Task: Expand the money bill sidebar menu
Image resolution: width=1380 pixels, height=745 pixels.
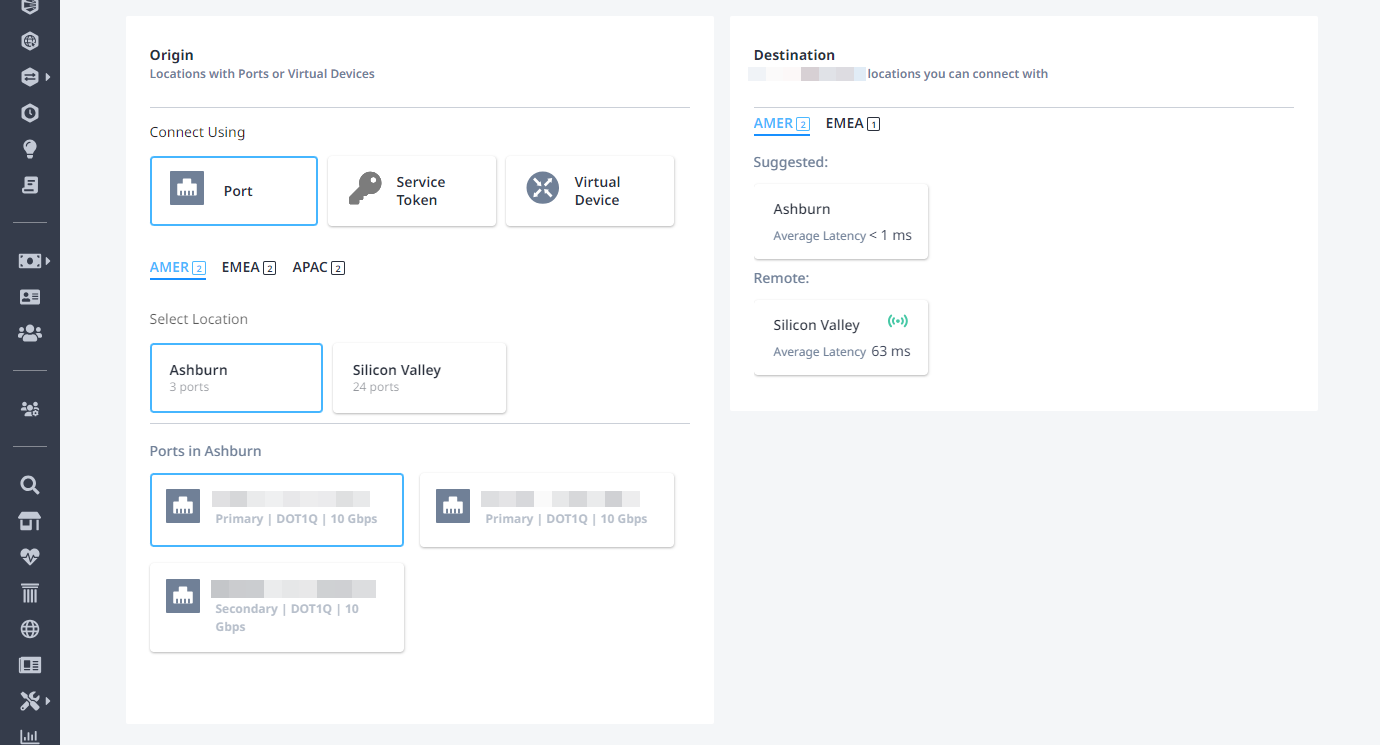Action: [x=33, y=261]
